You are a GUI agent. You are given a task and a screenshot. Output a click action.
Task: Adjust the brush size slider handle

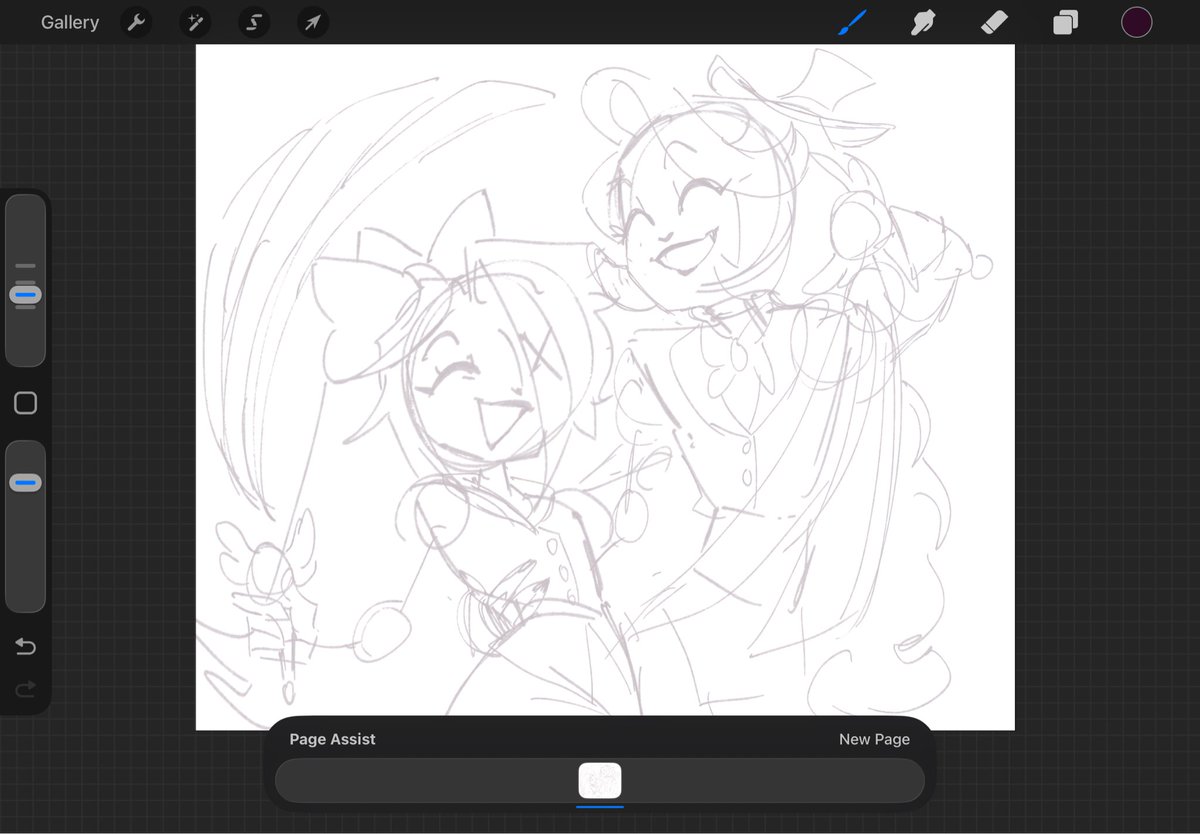[x=25, y=295]
